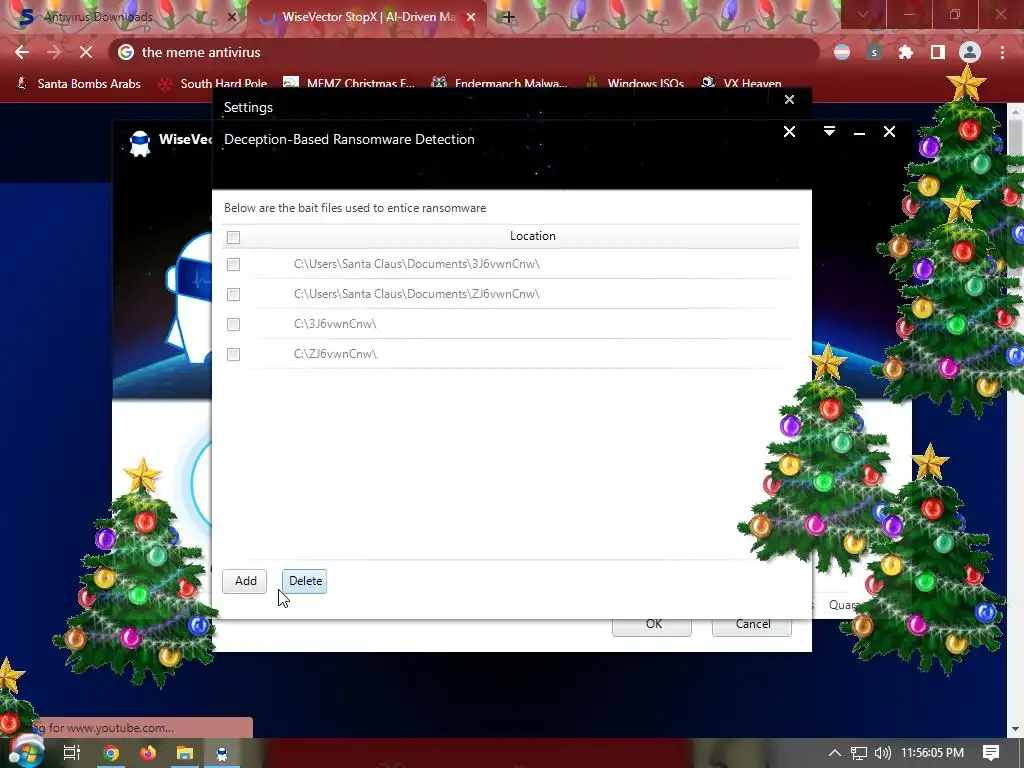Open the Endermanch Malware bookmark
This screenshot has height=768, width=1024.
pos(500,84)
